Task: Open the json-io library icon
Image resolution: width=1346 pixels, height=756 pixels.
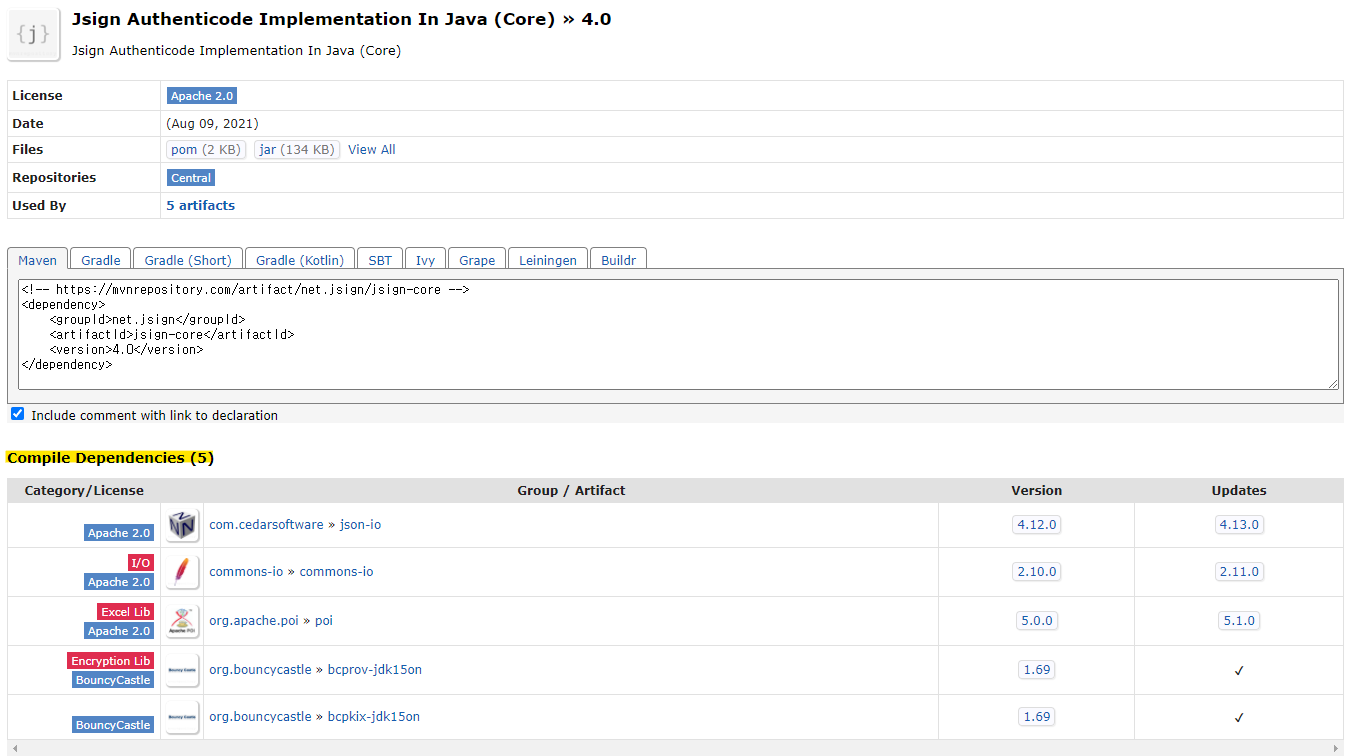Action: point(183,524)
